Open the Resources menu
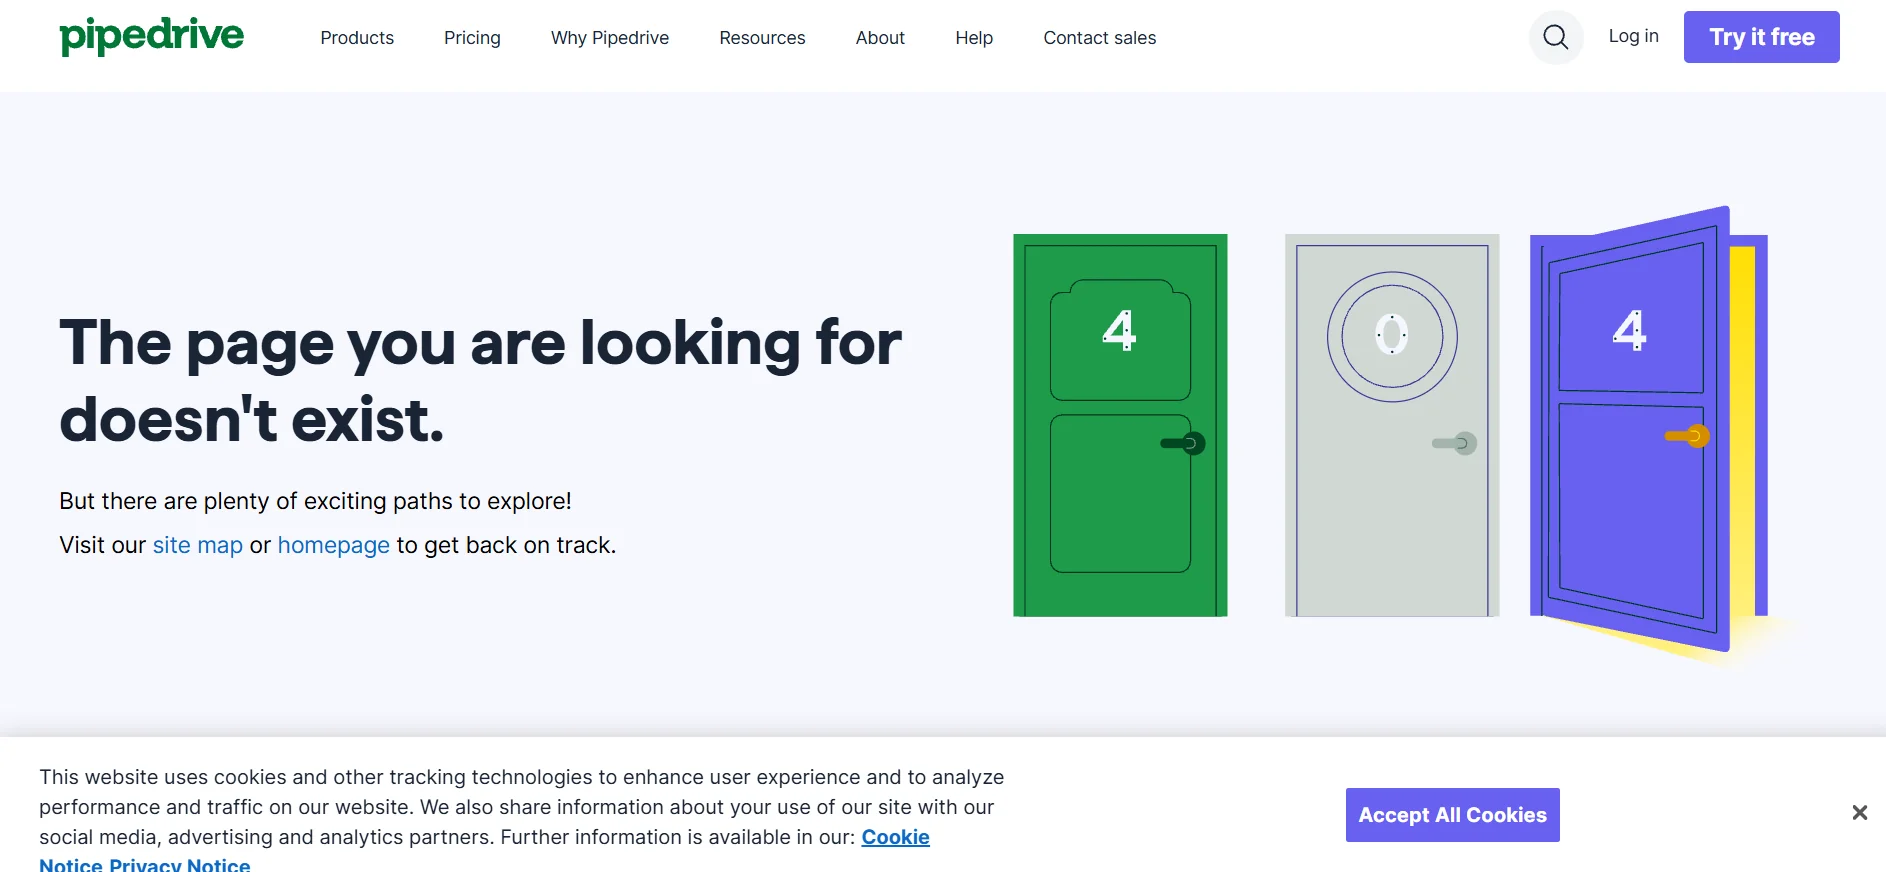 pos(762,38)
